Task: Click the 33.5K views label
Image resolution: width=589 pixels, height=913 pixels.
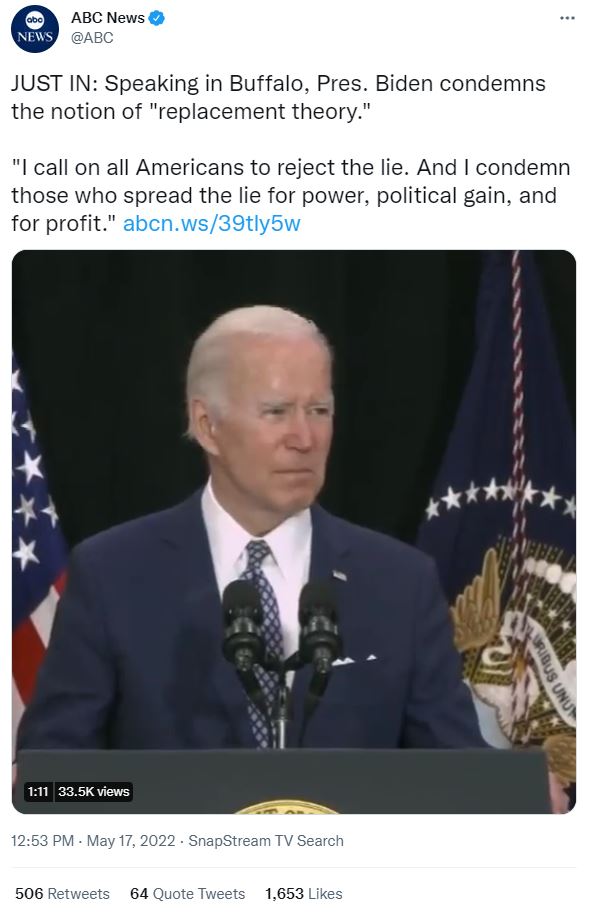Action: tap(94, 792)
